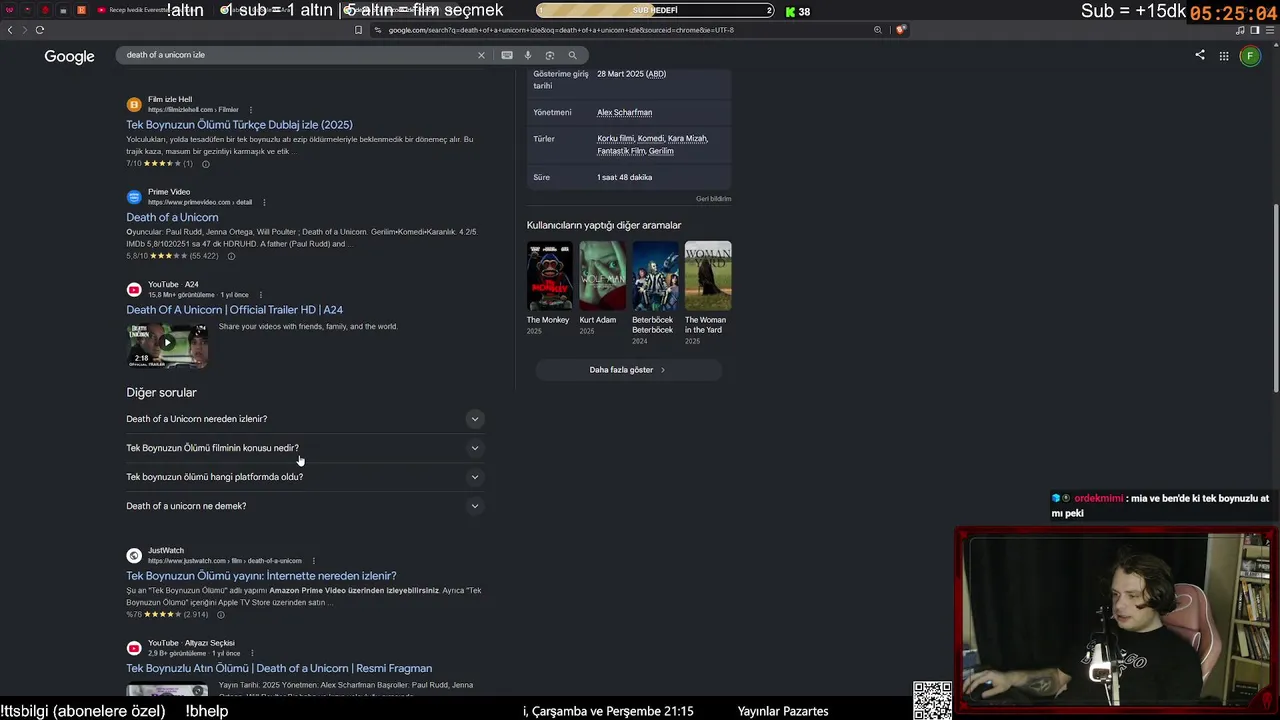Open the Brave Shields icon
The image size is (1280, 720).
[x=900, y=30]
